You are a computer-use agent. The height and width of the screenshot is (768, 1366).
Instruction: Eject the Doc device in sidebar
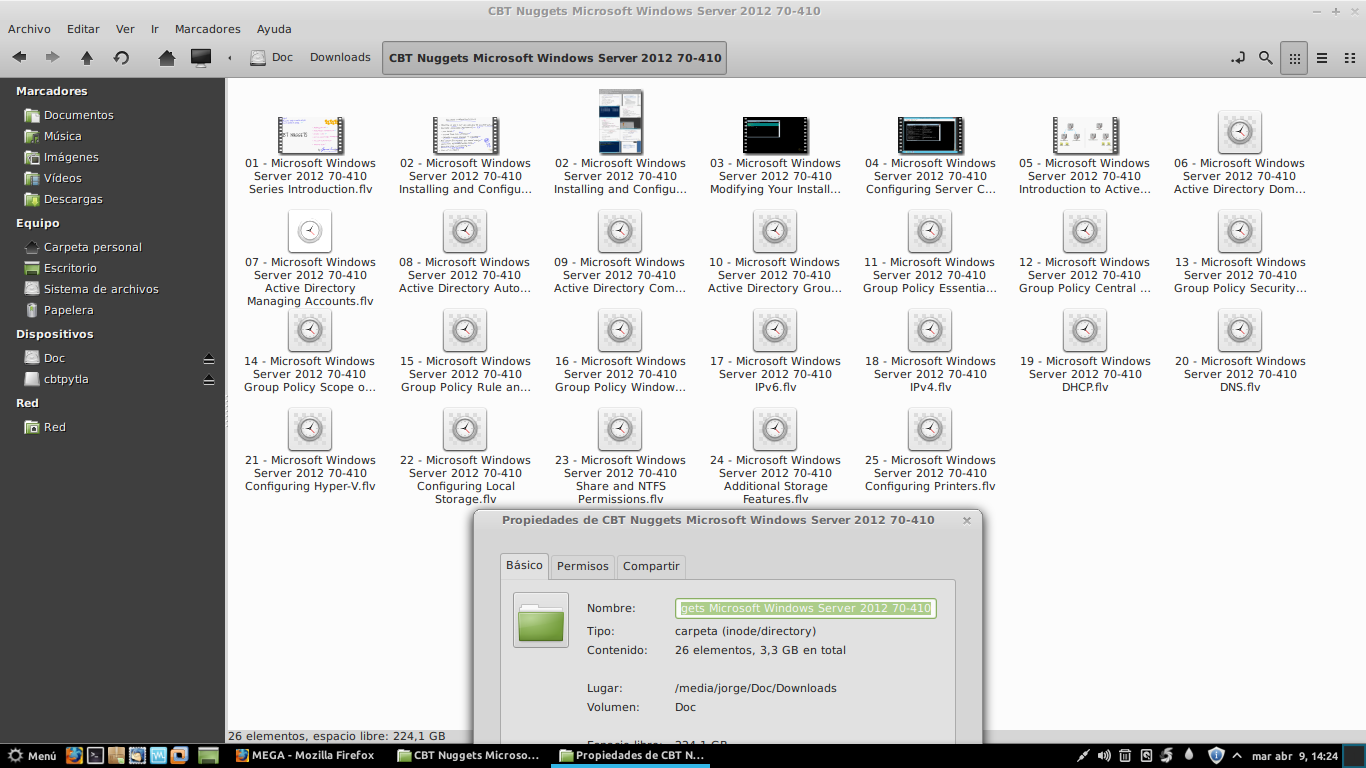pyautogui.click(x=209, y=358)
